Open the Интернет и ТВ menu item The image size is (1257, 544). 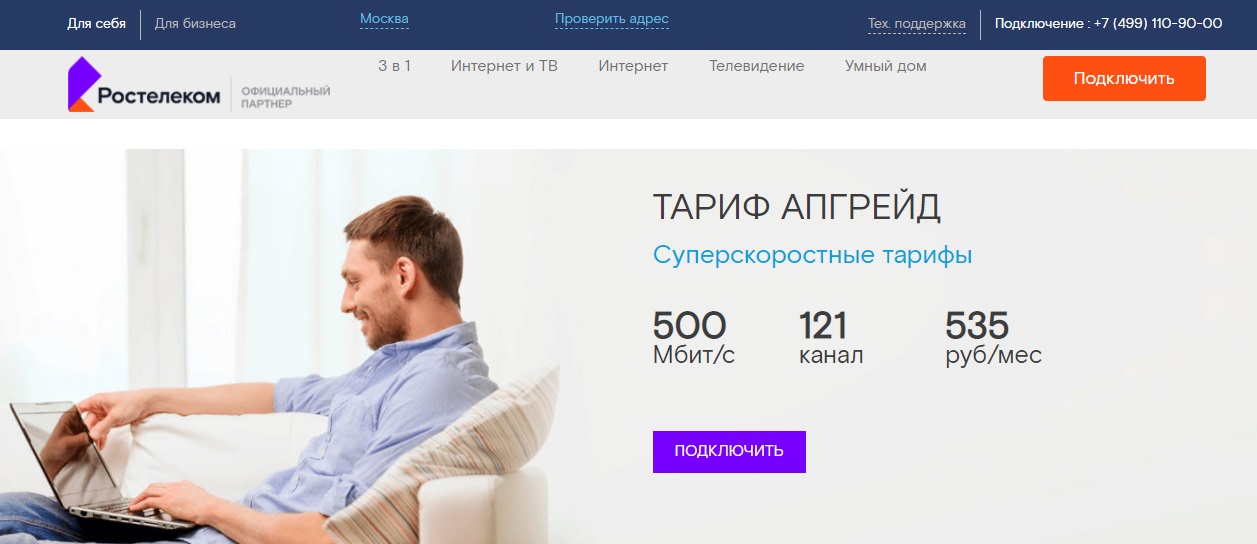[504, 66]
